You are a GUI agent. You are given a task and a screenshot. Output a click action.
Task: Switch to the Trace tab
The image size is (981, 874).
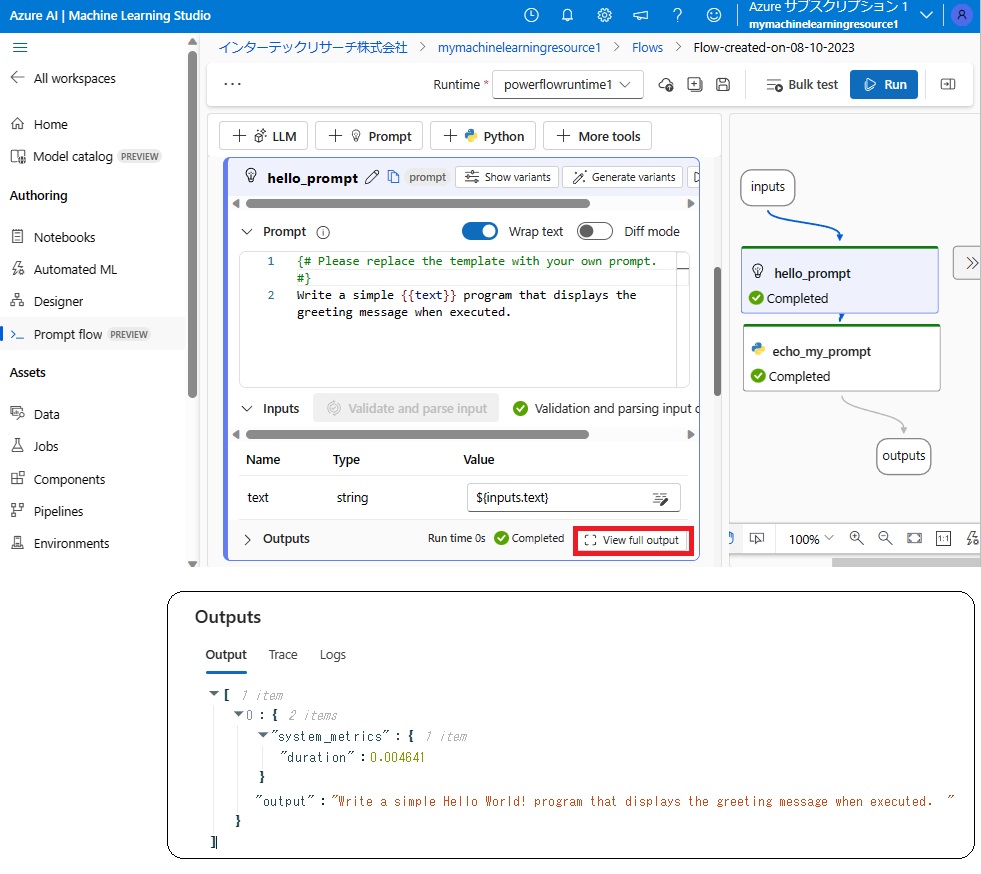pyautogui.click(x=283, y=655)
